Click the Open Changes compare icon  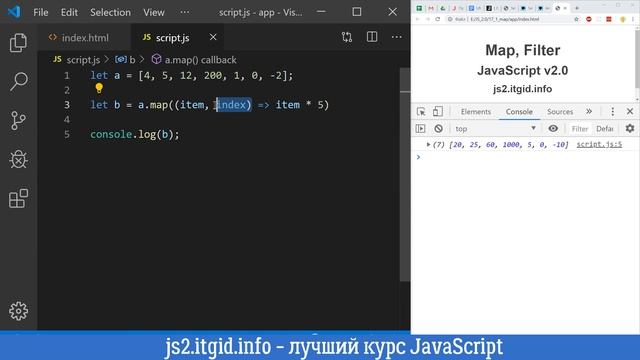(347, 37)
